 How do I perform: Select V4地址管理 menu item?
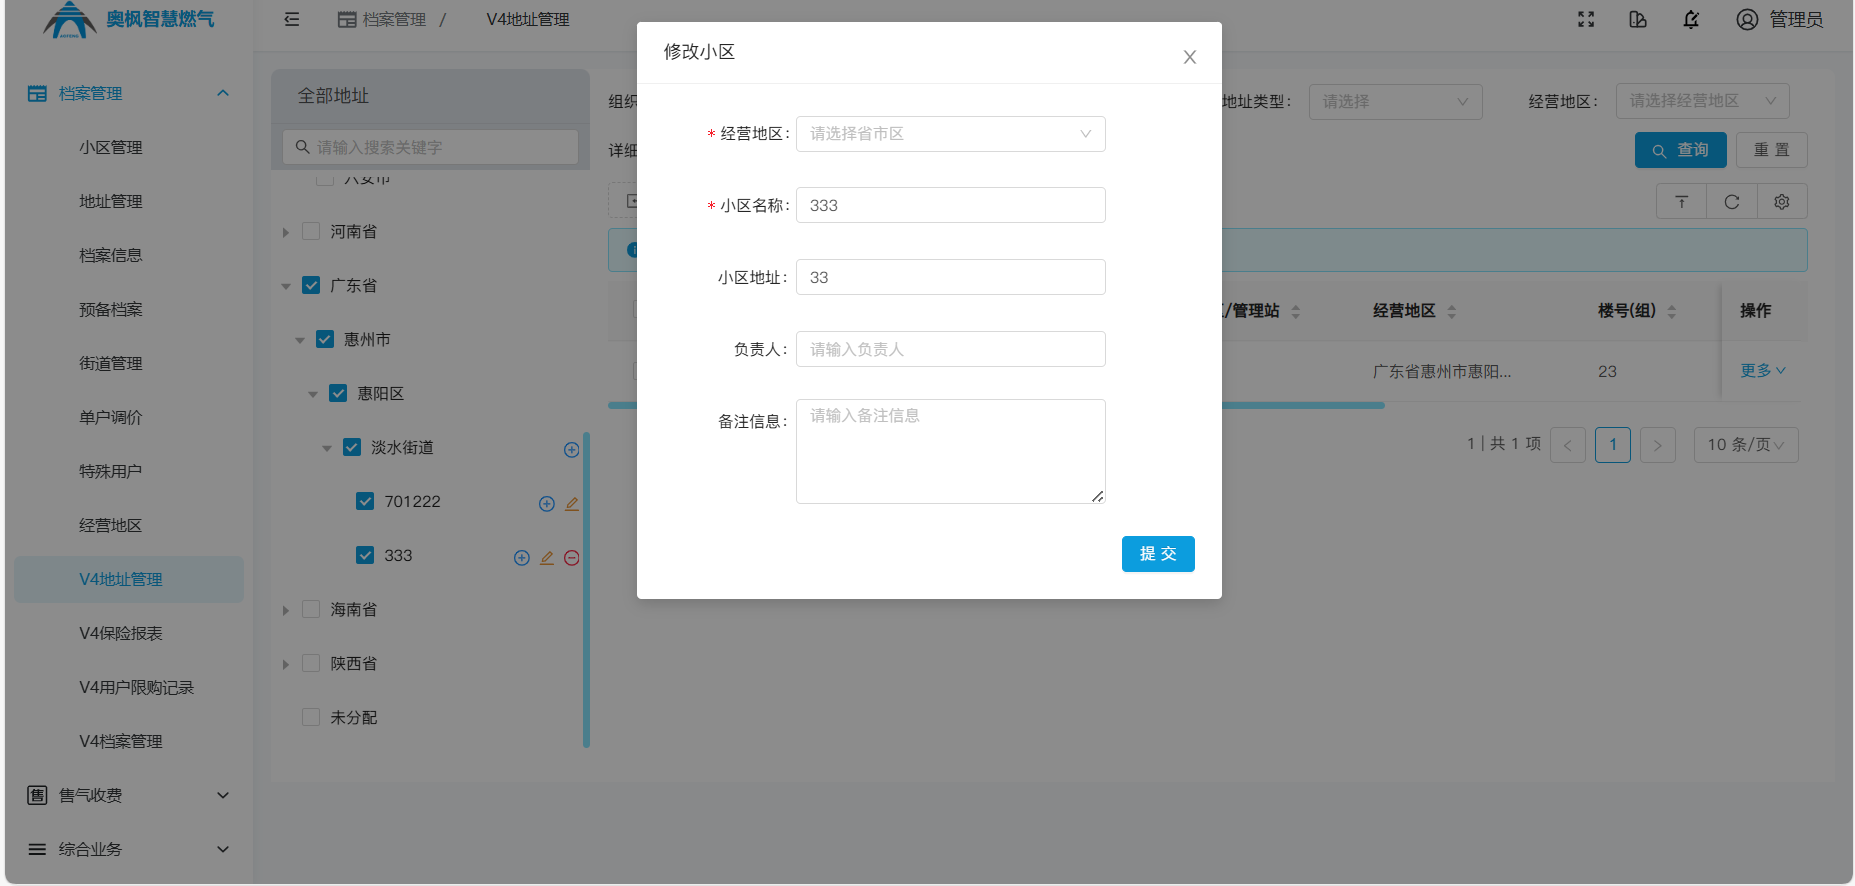[x=129, y=579]
